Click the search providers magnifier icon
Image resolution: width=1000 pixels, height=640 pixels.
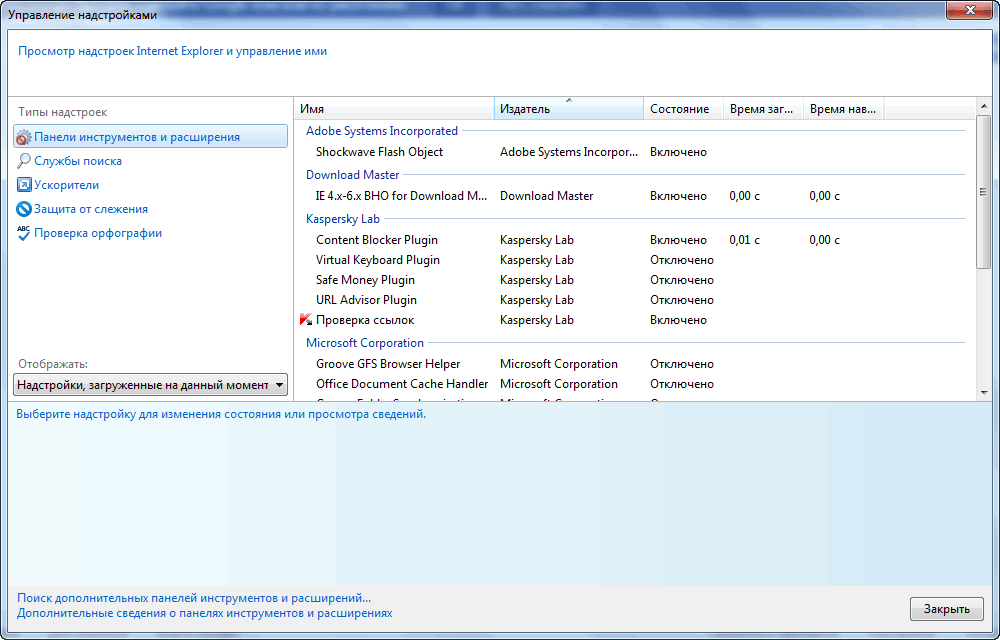(24, 161)
